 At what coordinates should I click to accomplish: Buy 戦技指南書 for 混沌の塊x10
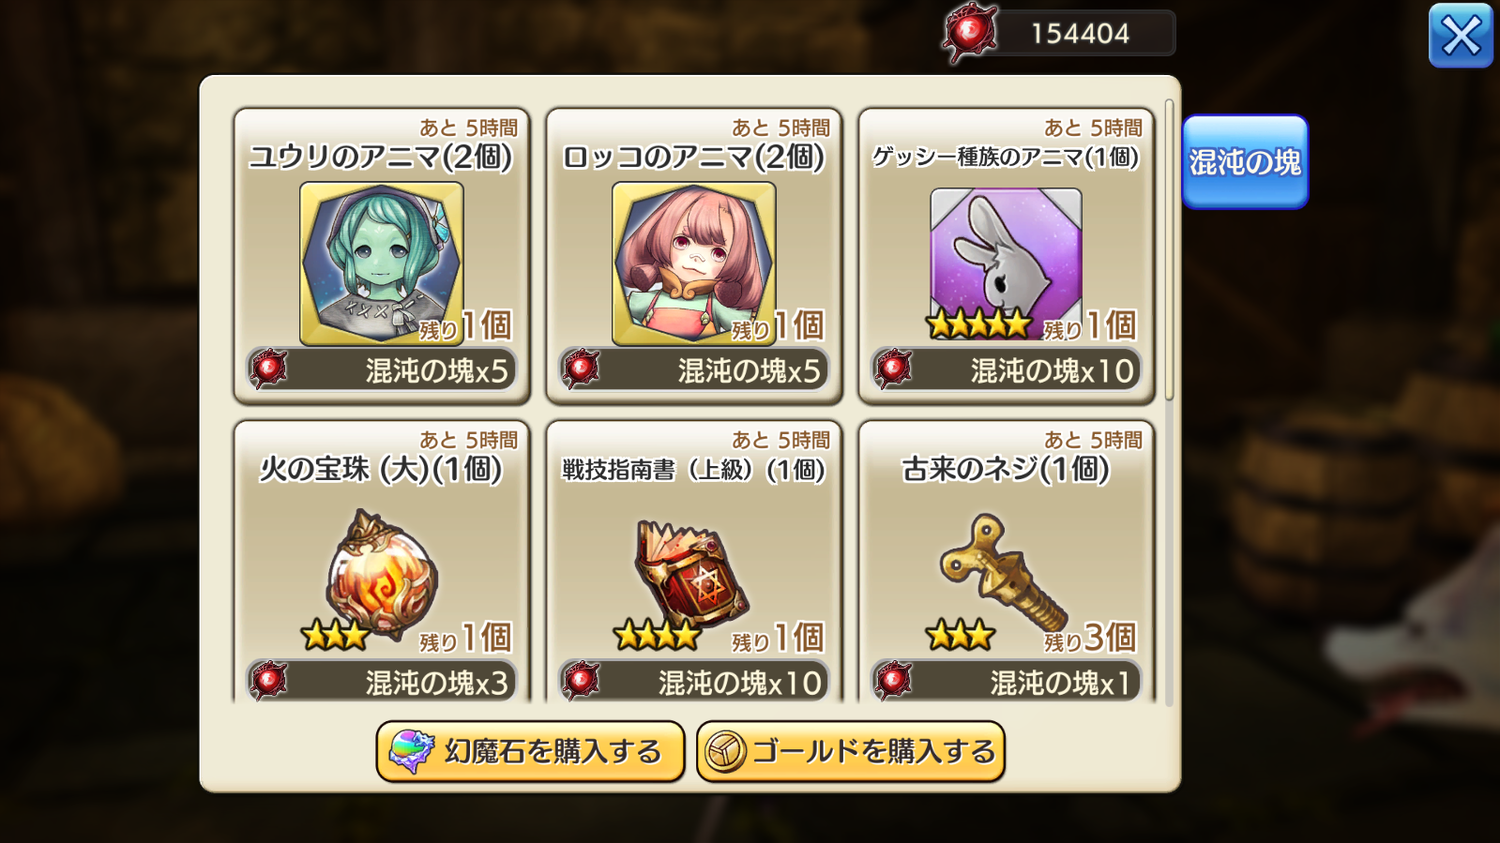pyautogui.click(x=693, y=681)
